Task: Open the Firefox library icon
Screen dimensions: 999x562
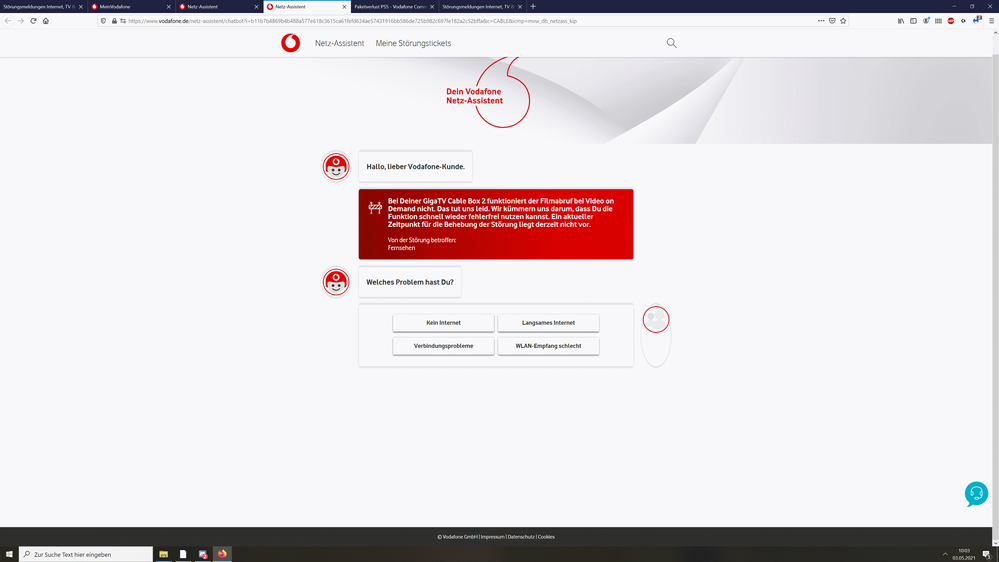Action: pos(901,20)
